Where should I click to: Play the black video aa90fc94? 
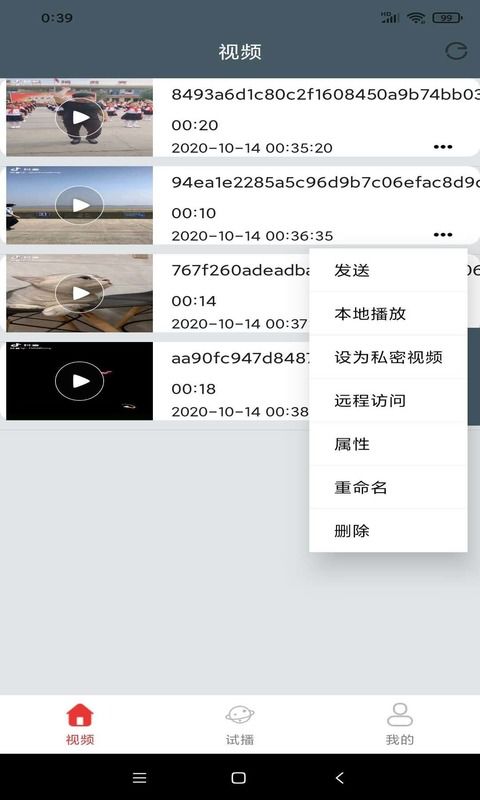(80, 381)
